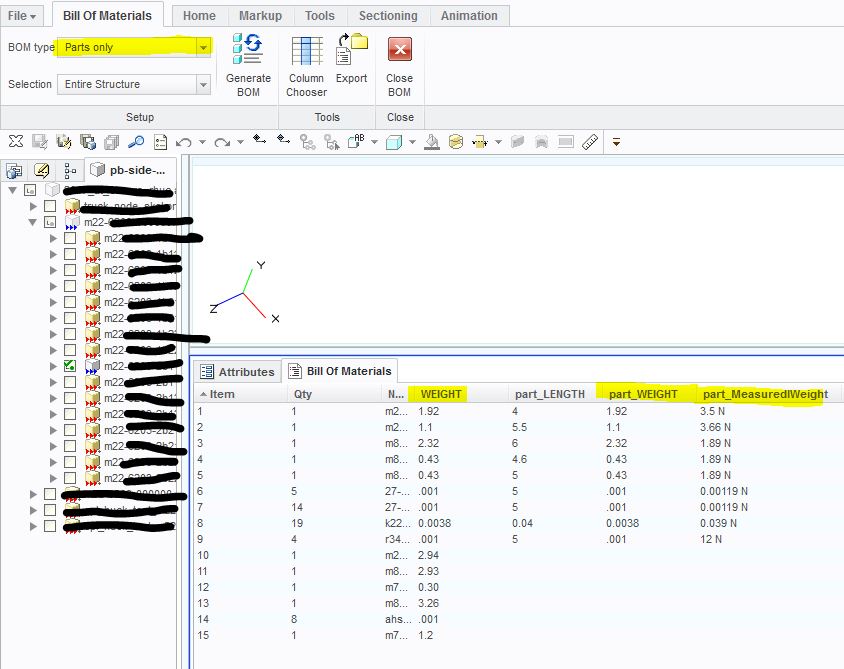Click the first move-left arrow diamond icon
Viewport: 844px width, 669px height.
pos(259,140)
